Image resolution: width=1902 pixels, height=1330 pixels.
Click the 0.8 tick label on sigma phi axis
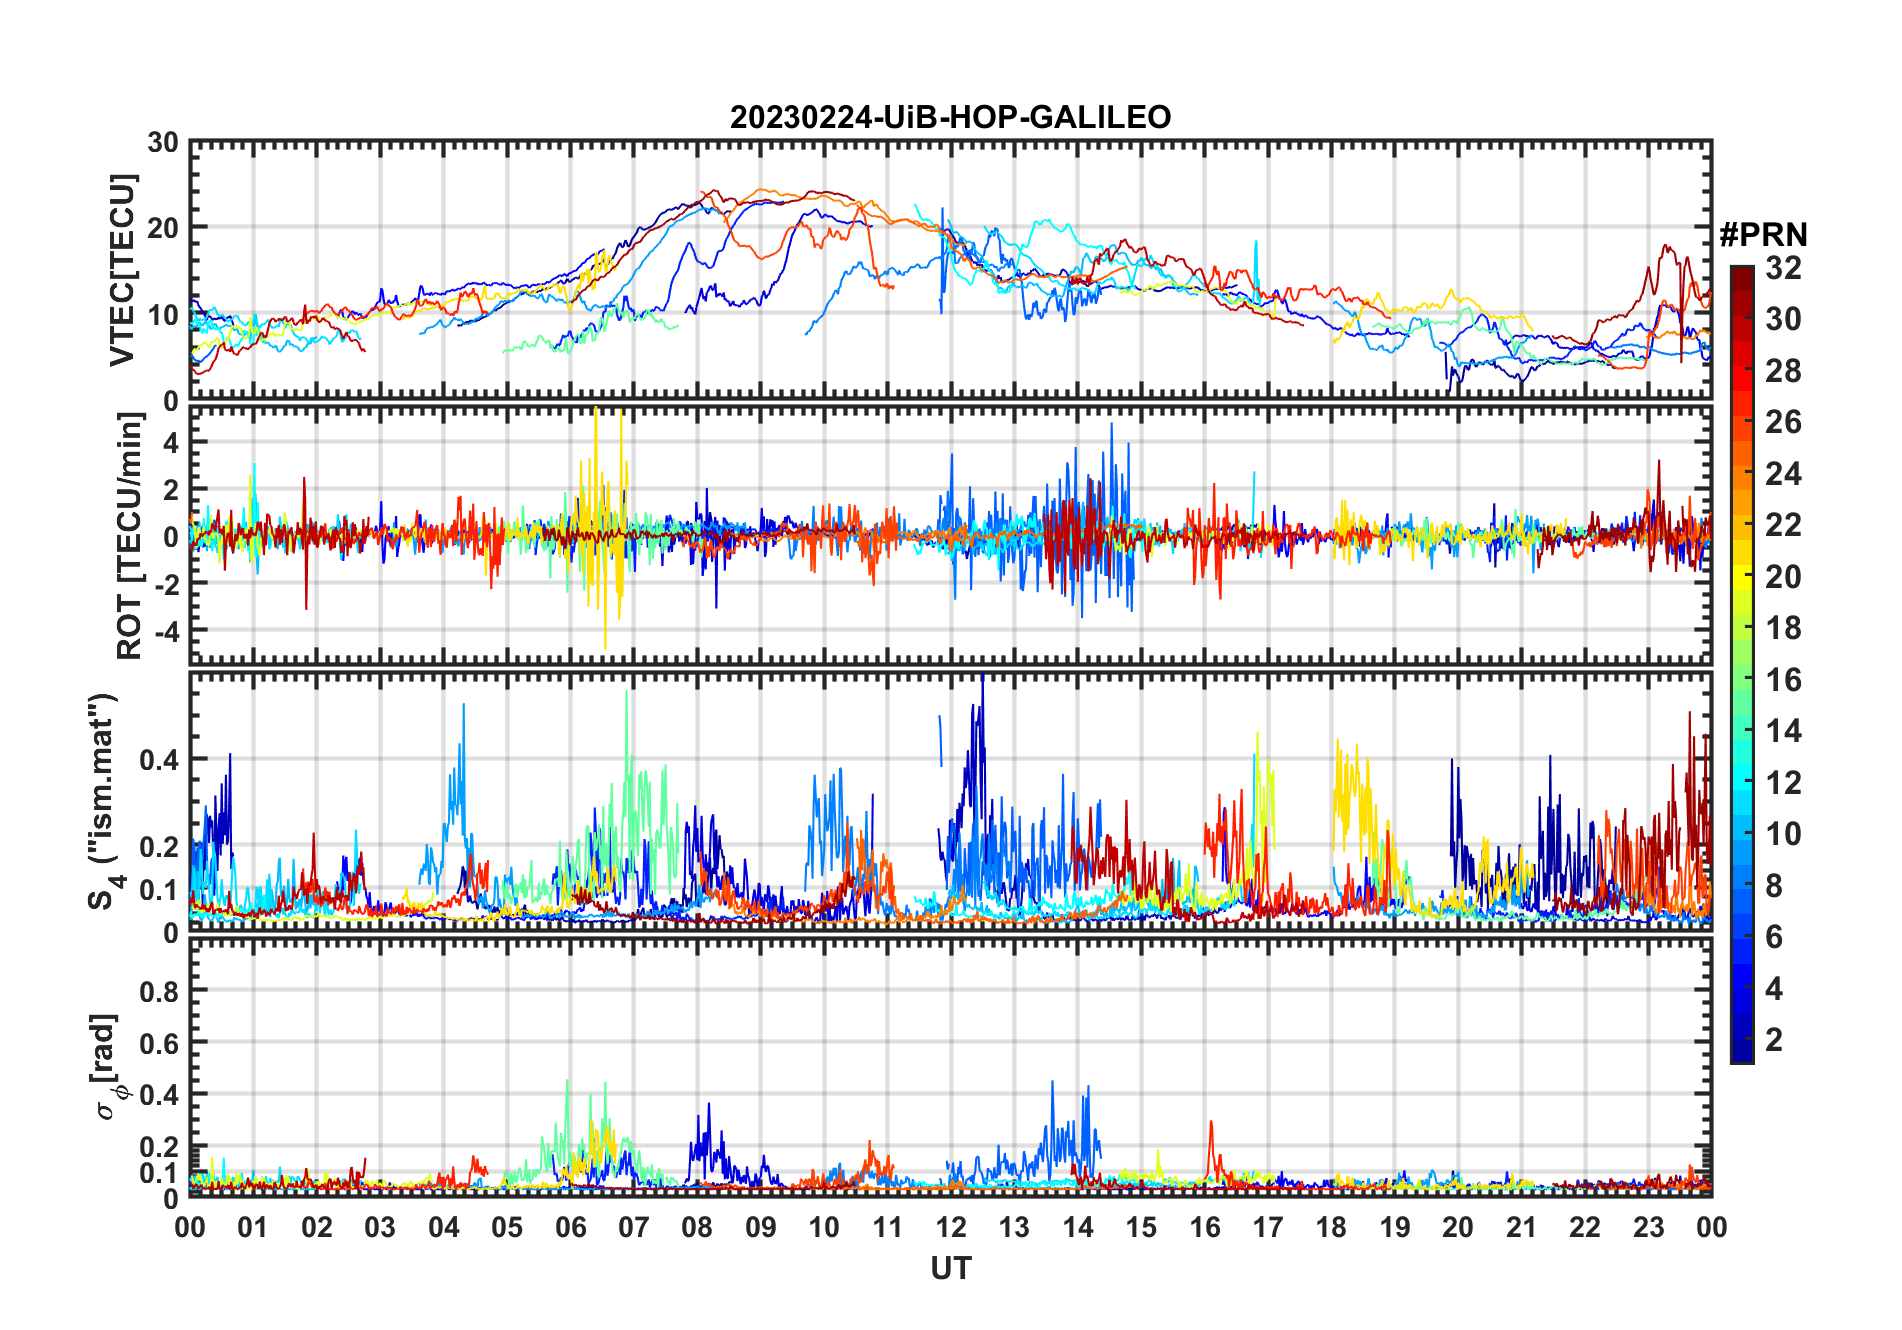159,991
